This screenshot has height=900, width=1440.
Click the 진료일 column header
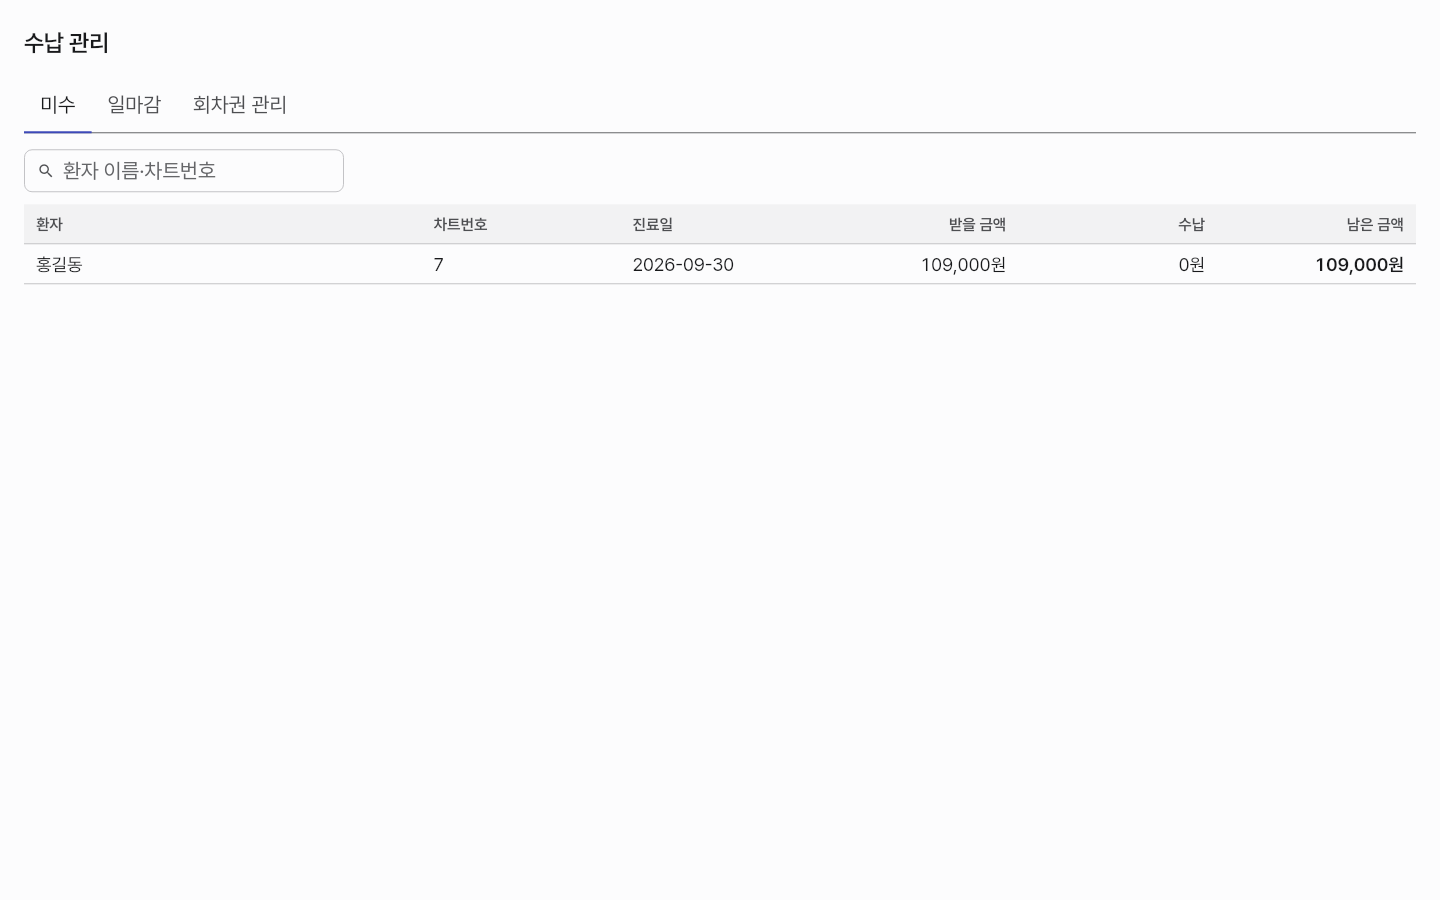point(652,225)
